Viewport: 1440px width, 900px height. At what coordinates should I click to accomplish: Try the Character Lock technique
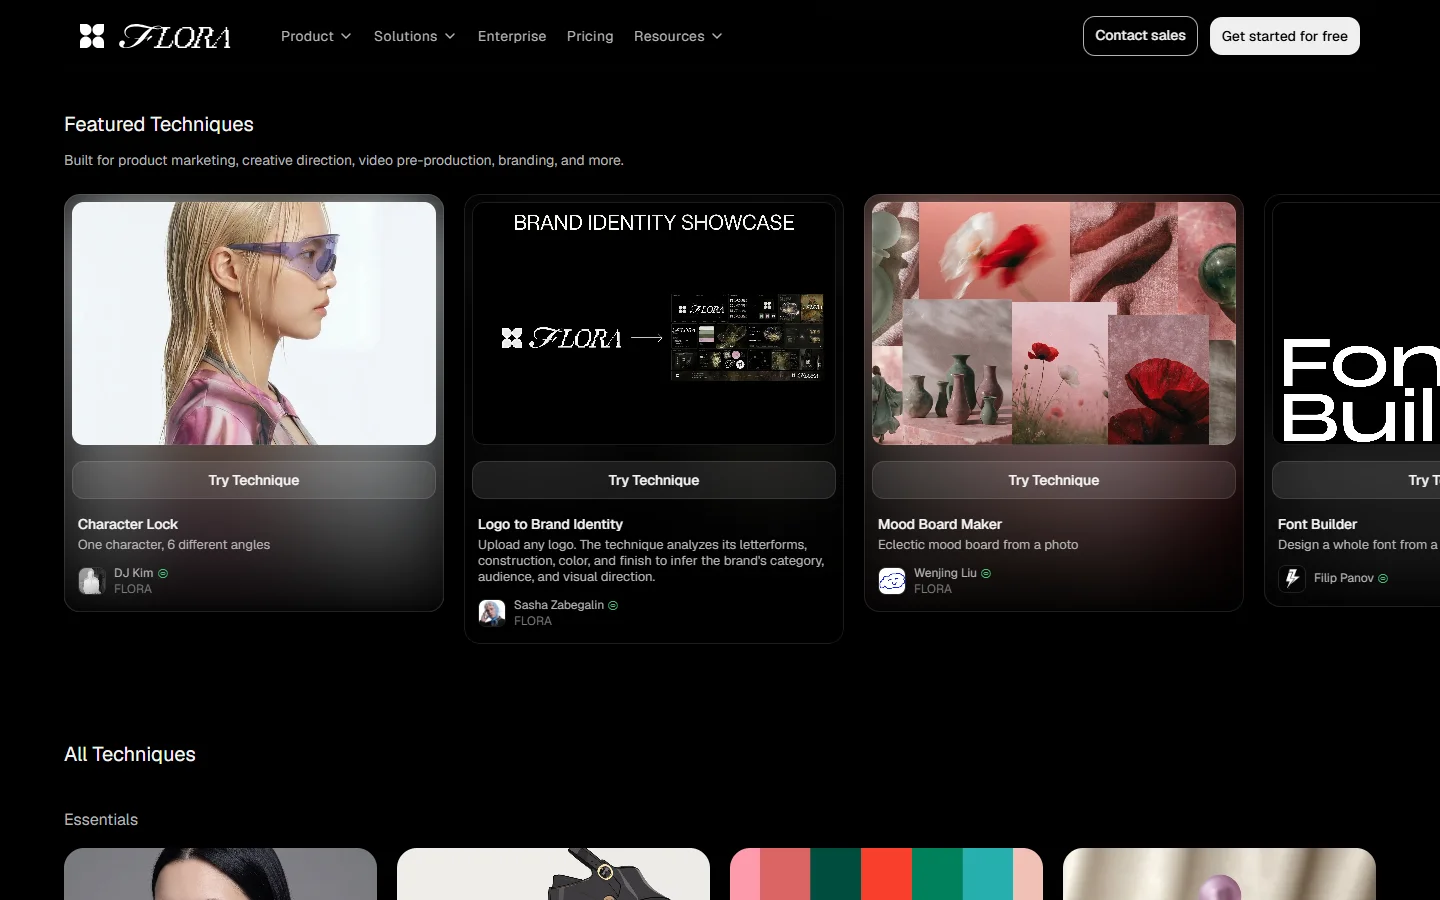pos(254,480)
